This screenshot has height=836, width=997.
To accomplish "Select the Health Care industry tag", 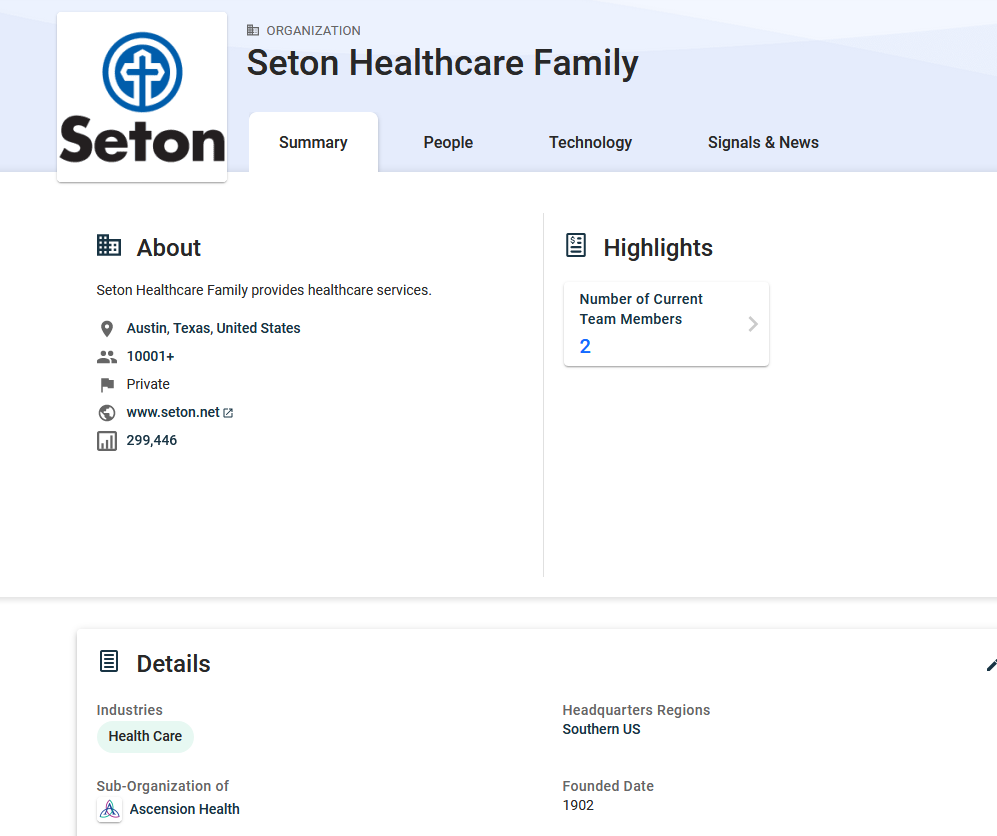I will (x=145, y=736).
